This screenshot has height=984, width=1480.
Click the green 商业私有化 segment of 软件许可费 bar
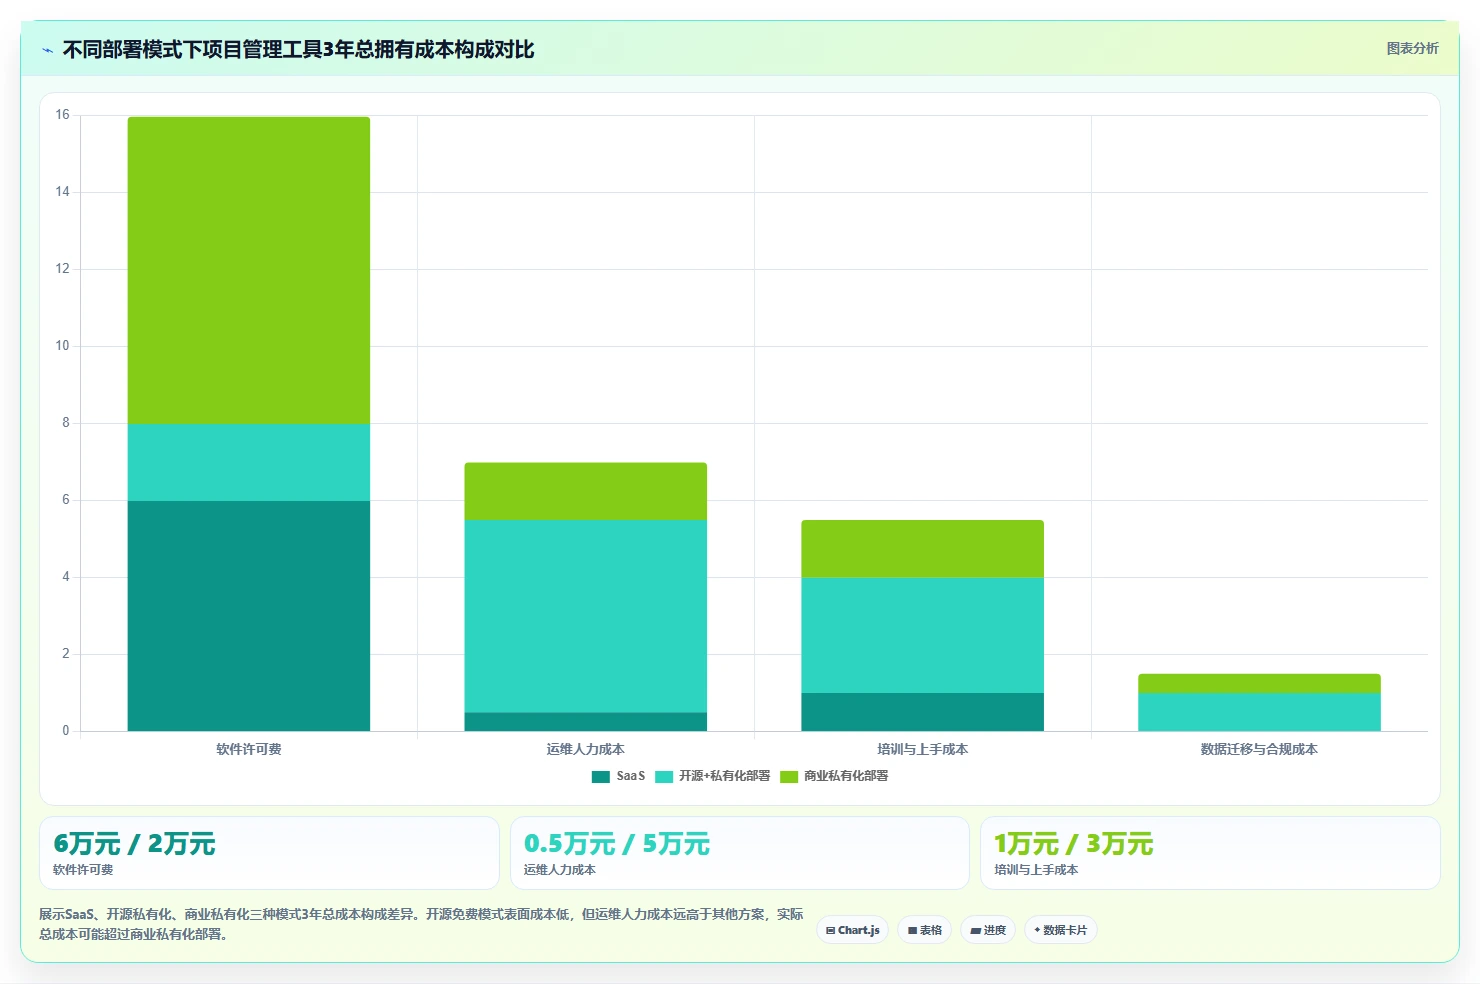pyautogui.click(x=249, y=270)
